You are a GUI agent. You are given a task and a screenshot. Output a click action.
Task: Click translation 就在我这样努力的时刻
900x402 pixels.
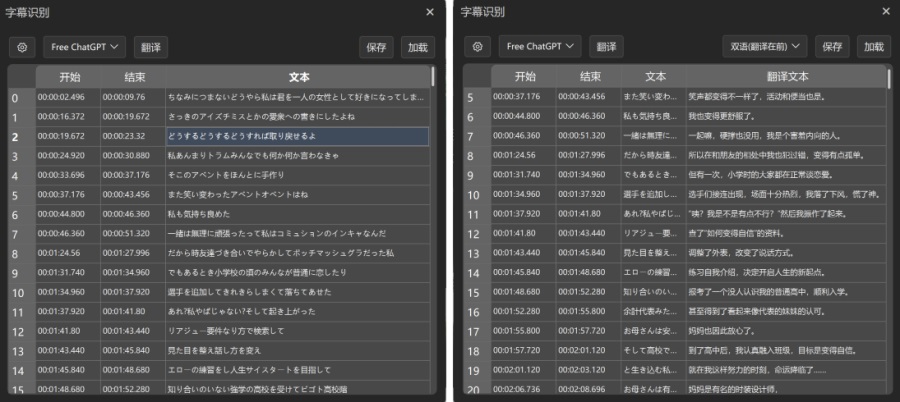pos(788,370)
